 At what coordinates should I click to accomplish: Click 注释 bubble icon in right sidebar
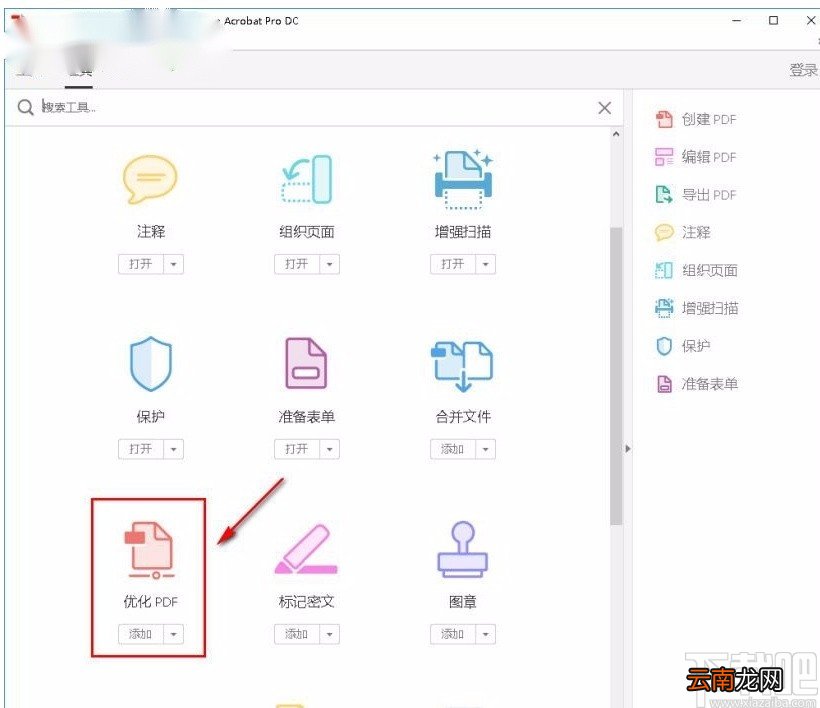click(x=664, y=232)
